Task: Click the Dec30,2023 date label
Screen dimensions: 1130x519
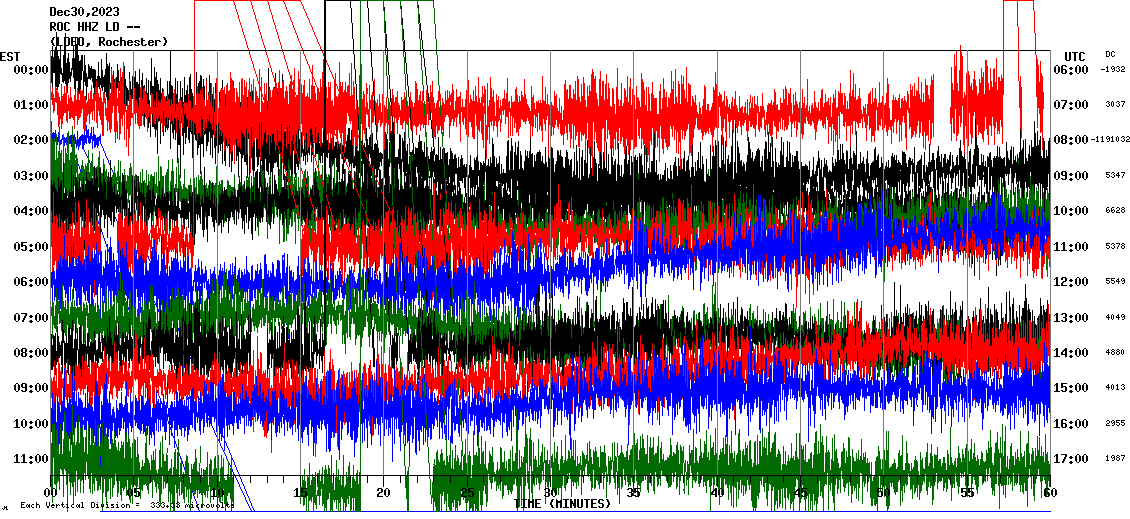Action: coord(84,12)
